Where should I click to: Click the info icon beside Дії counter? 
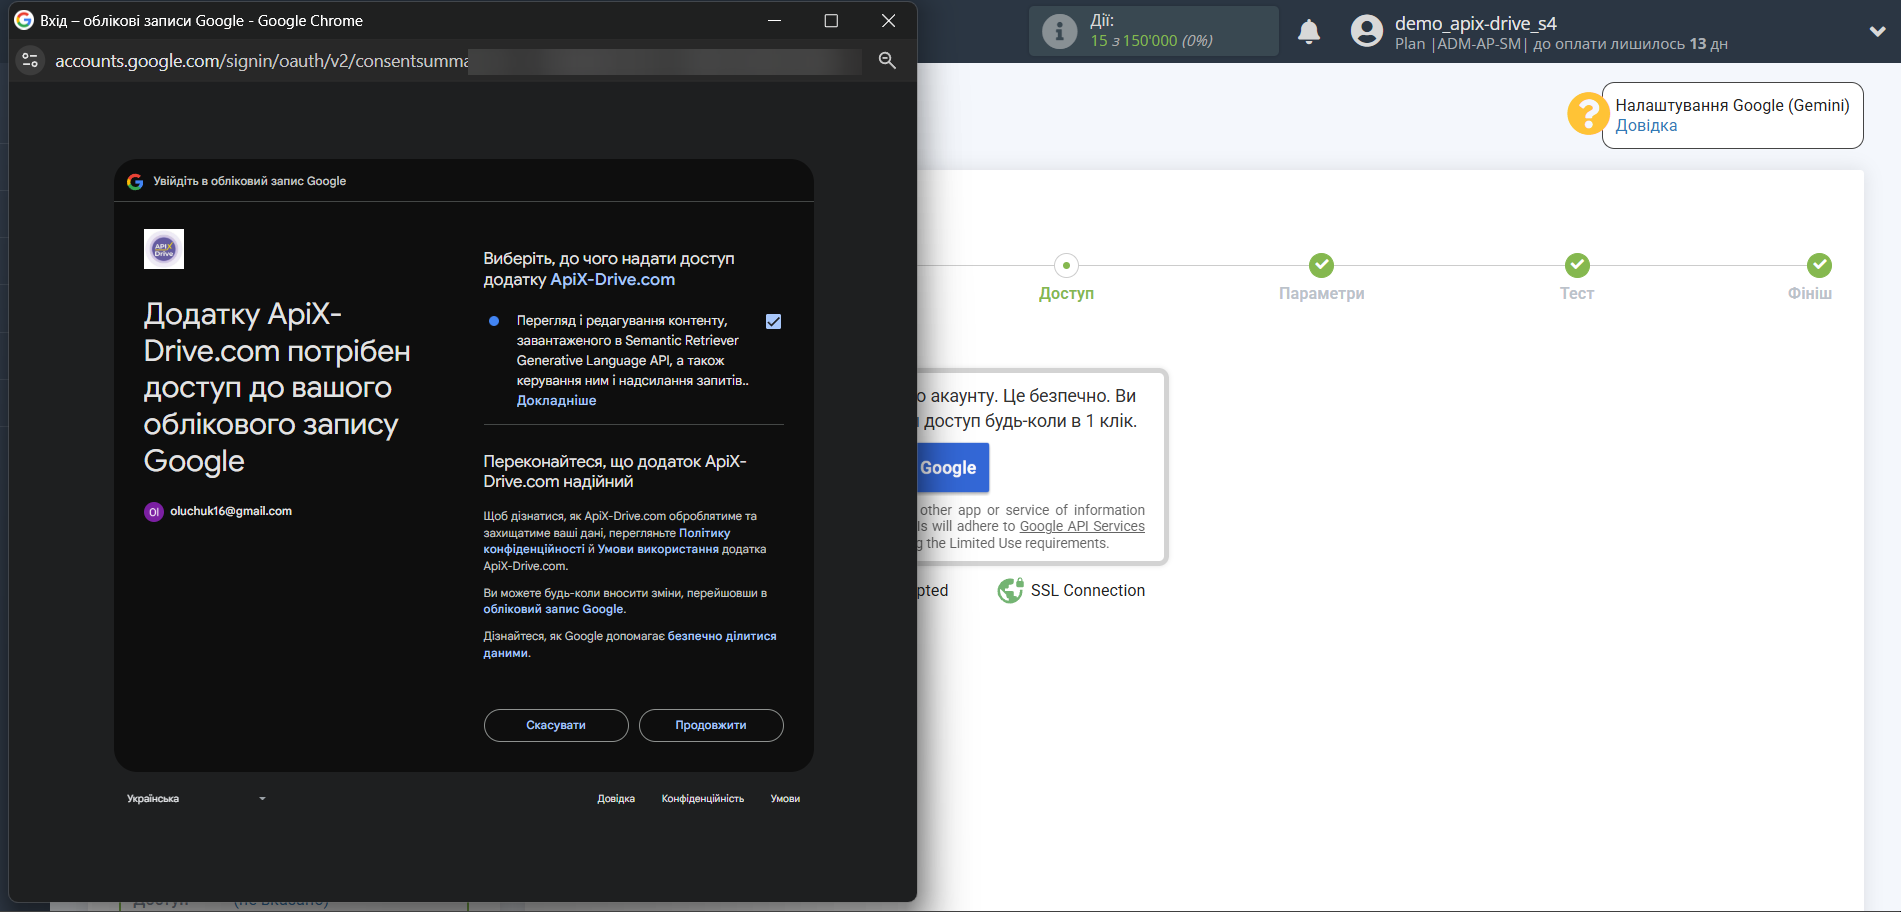1059,31
